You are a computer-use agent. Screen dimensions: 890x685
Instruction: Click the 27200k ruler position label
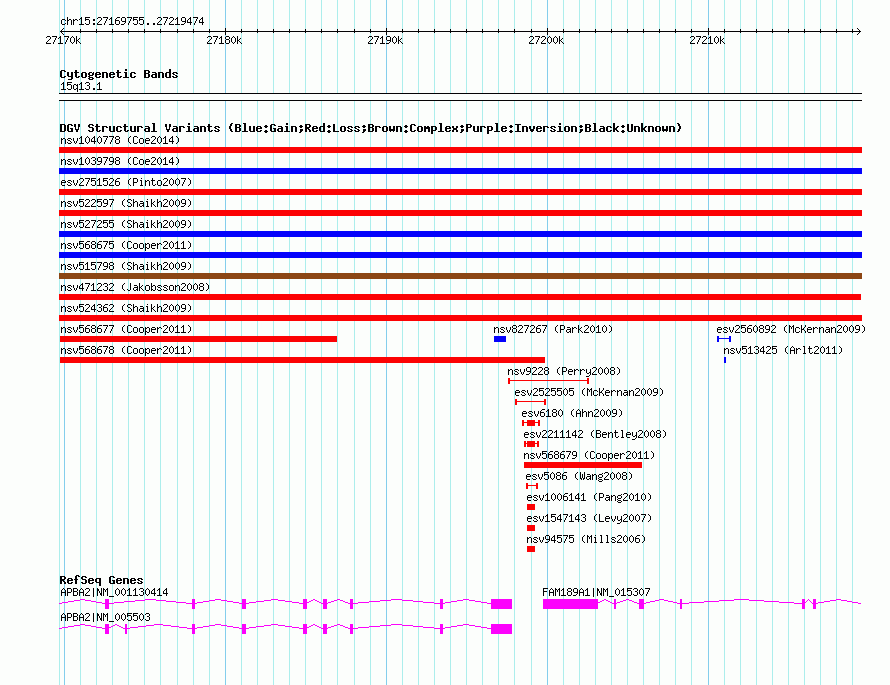coord(546,40)
